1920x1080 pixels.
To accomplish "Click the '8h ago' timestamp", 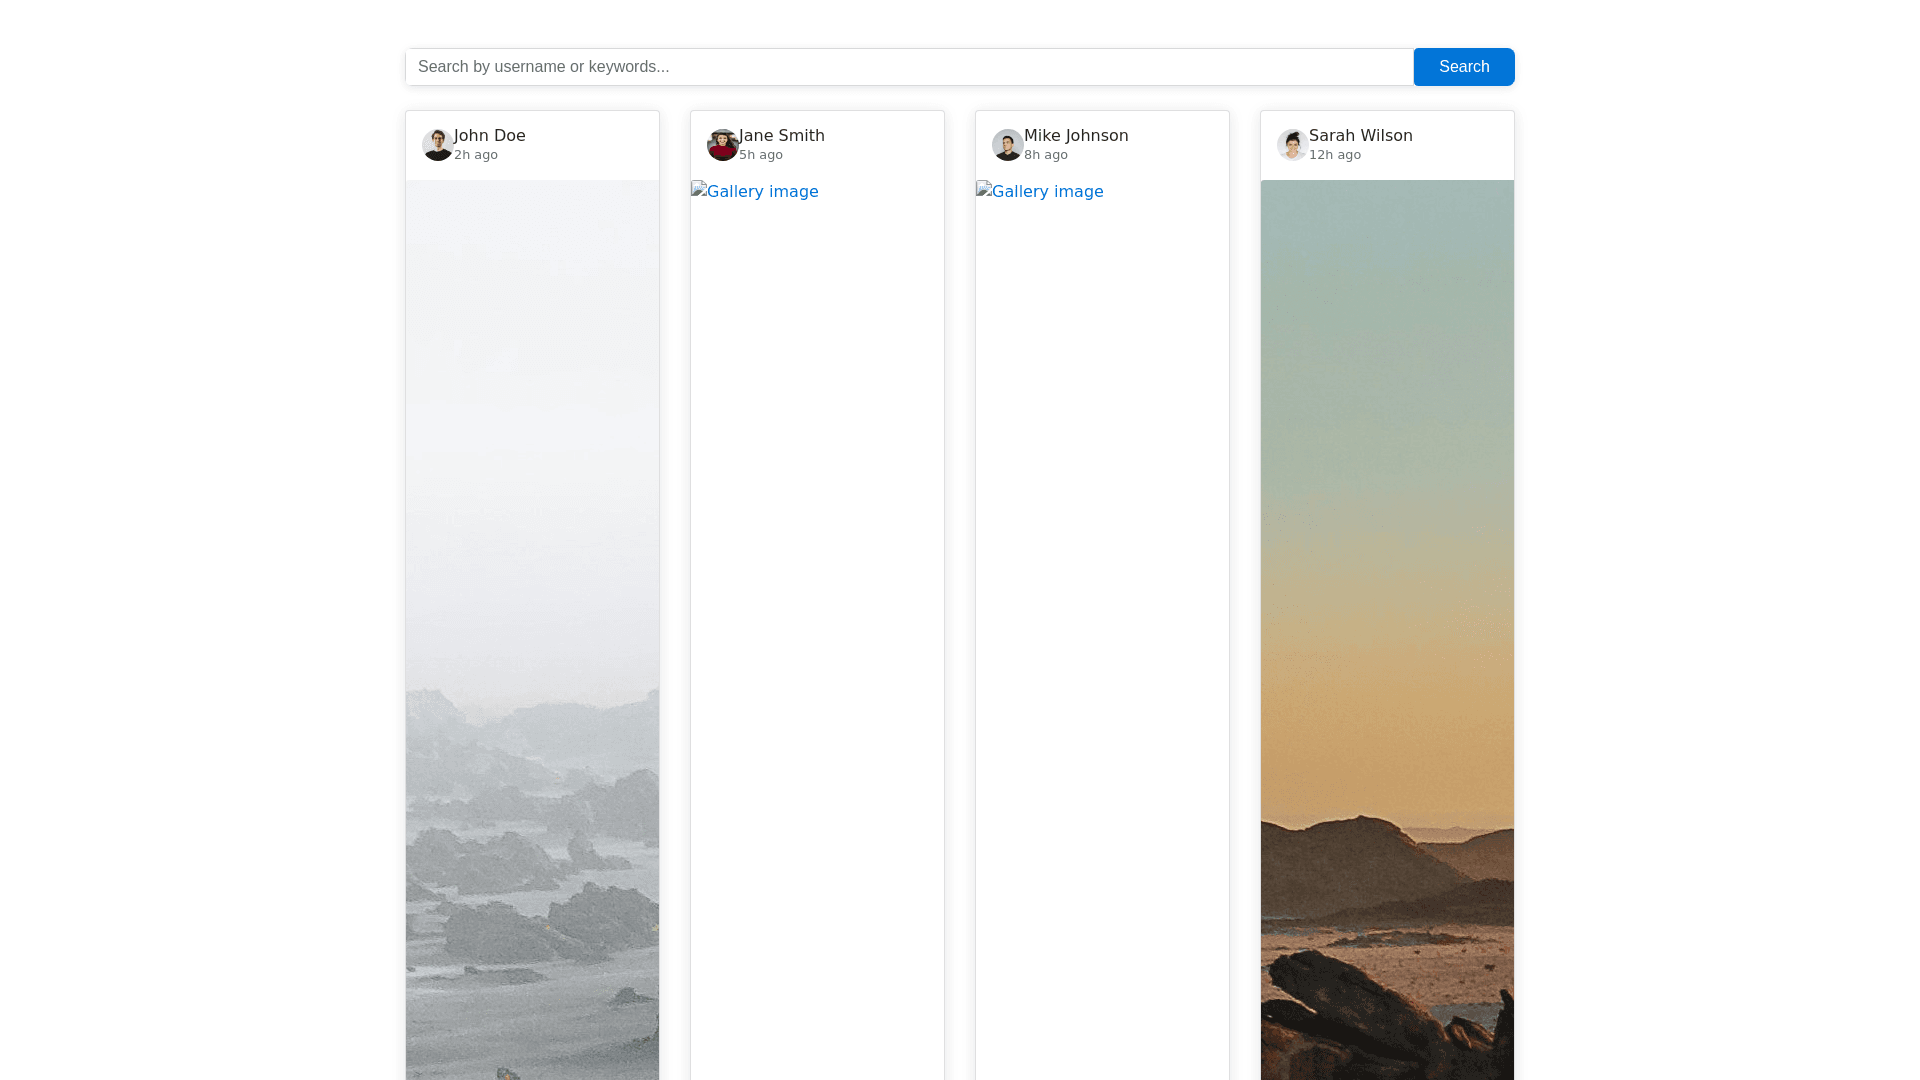I will [x=1046, y=155].
